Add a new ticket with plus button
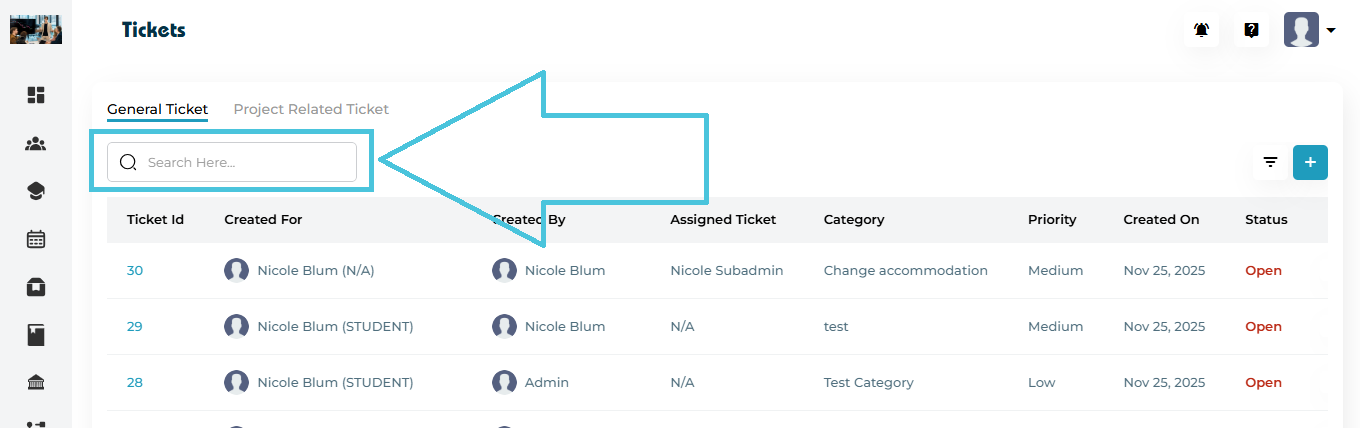Viewport: 1360px width, 428px height. click(1310, 162)
